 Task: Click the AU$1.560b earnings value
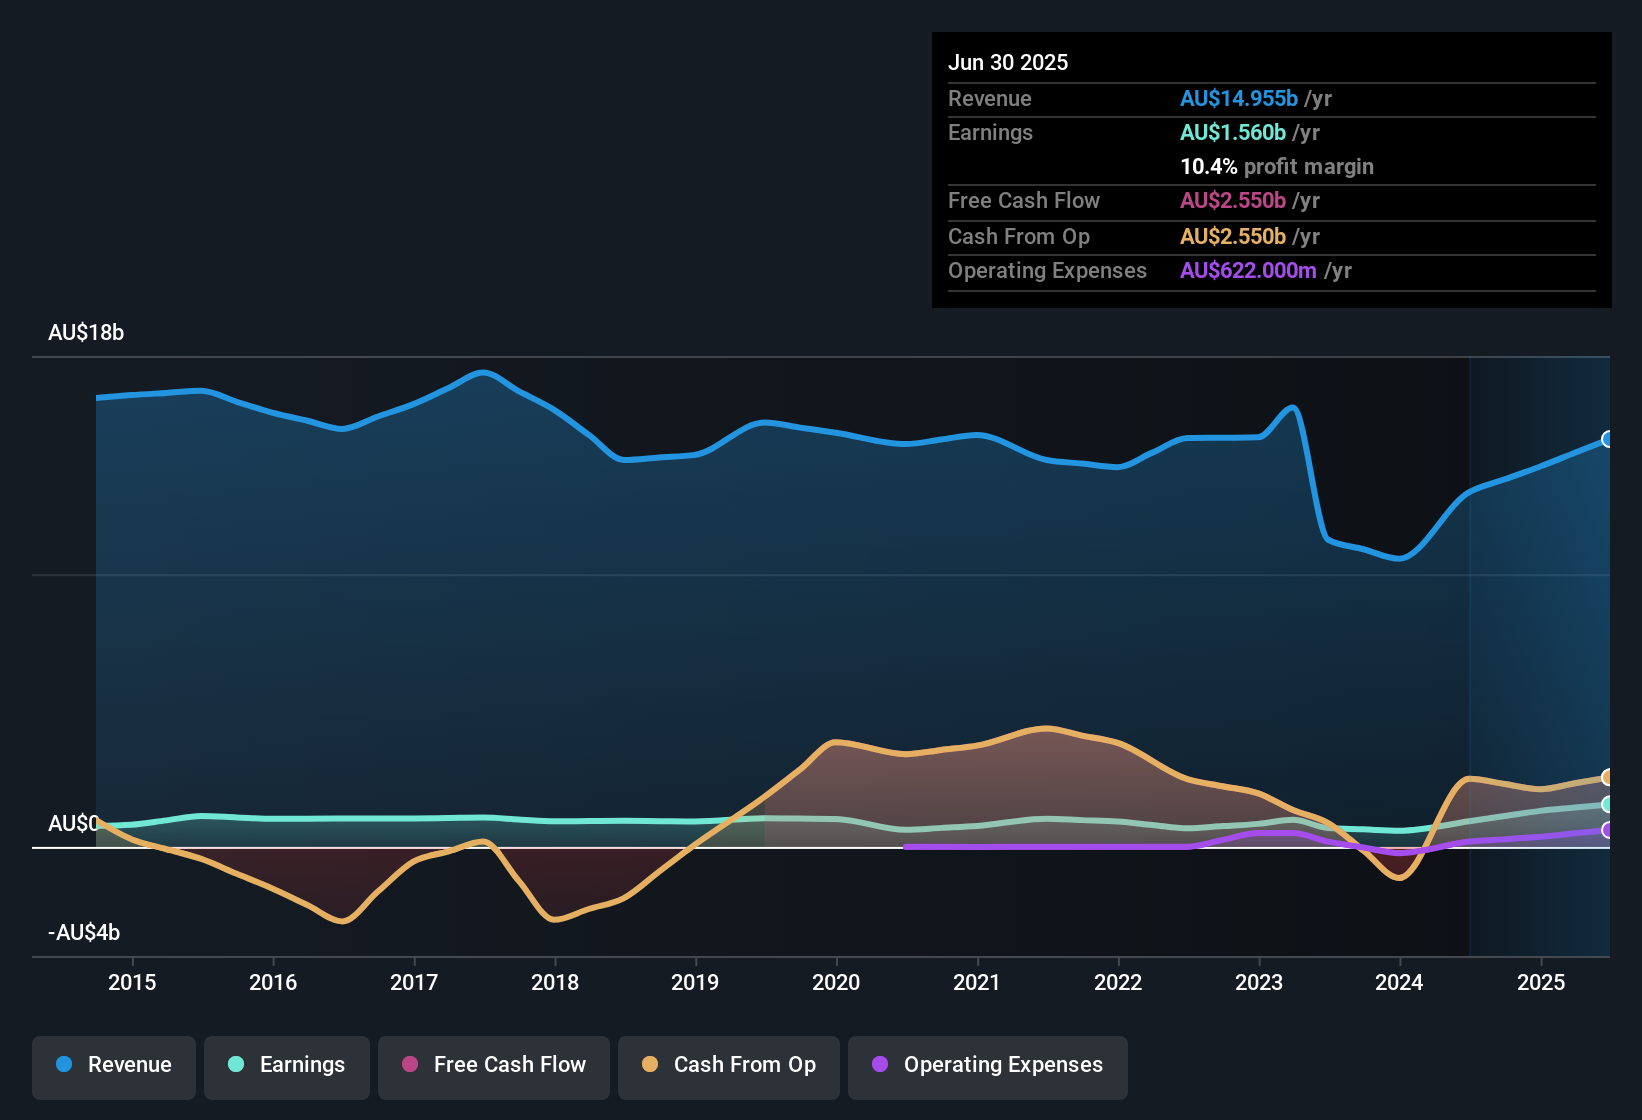[1233, 132]
